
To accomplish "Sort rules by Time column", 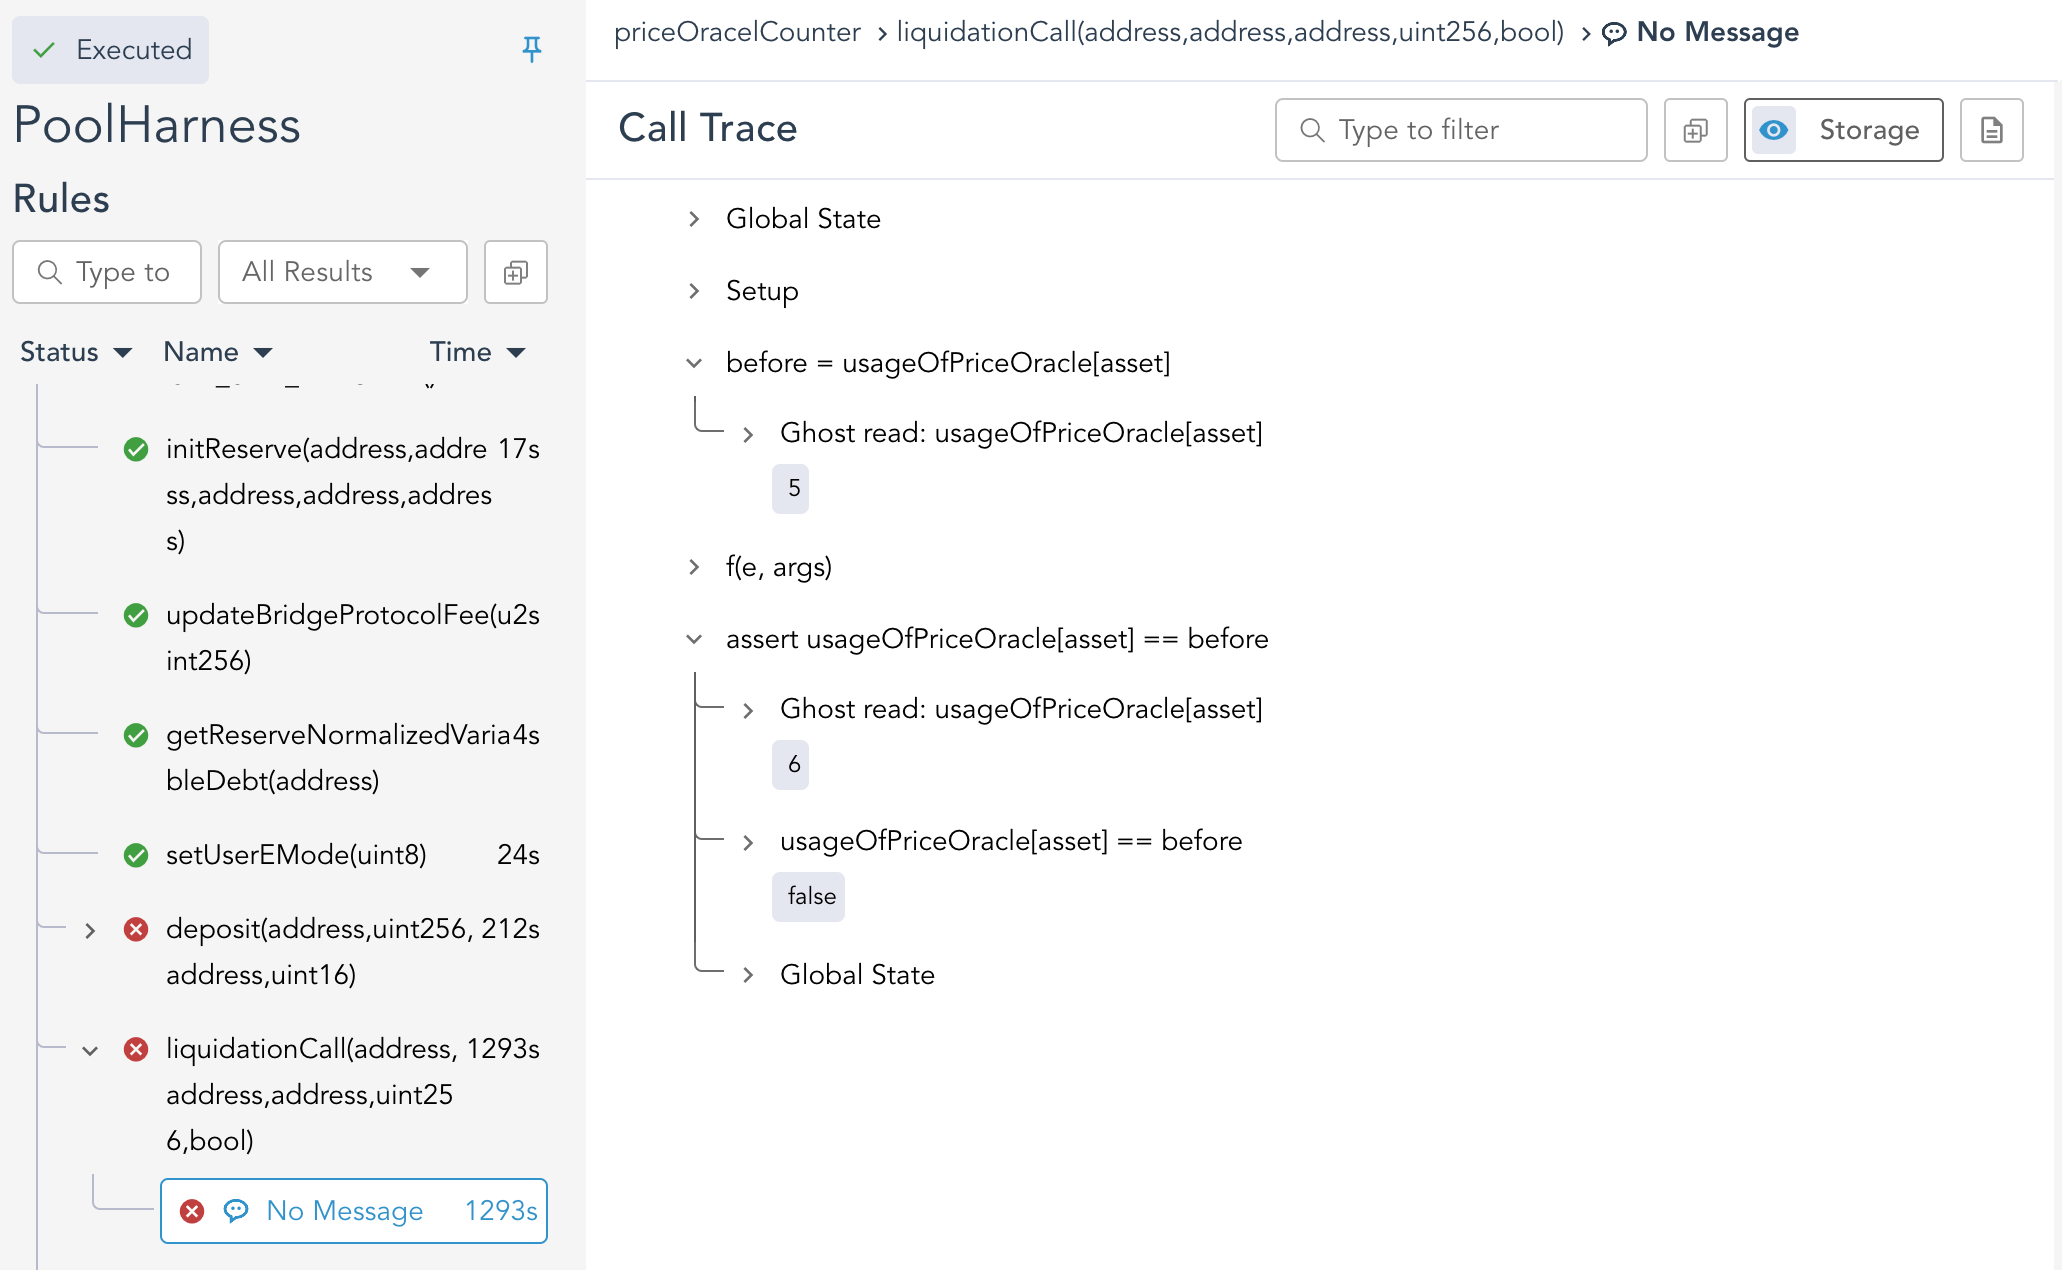I will (x=477, y=352).
